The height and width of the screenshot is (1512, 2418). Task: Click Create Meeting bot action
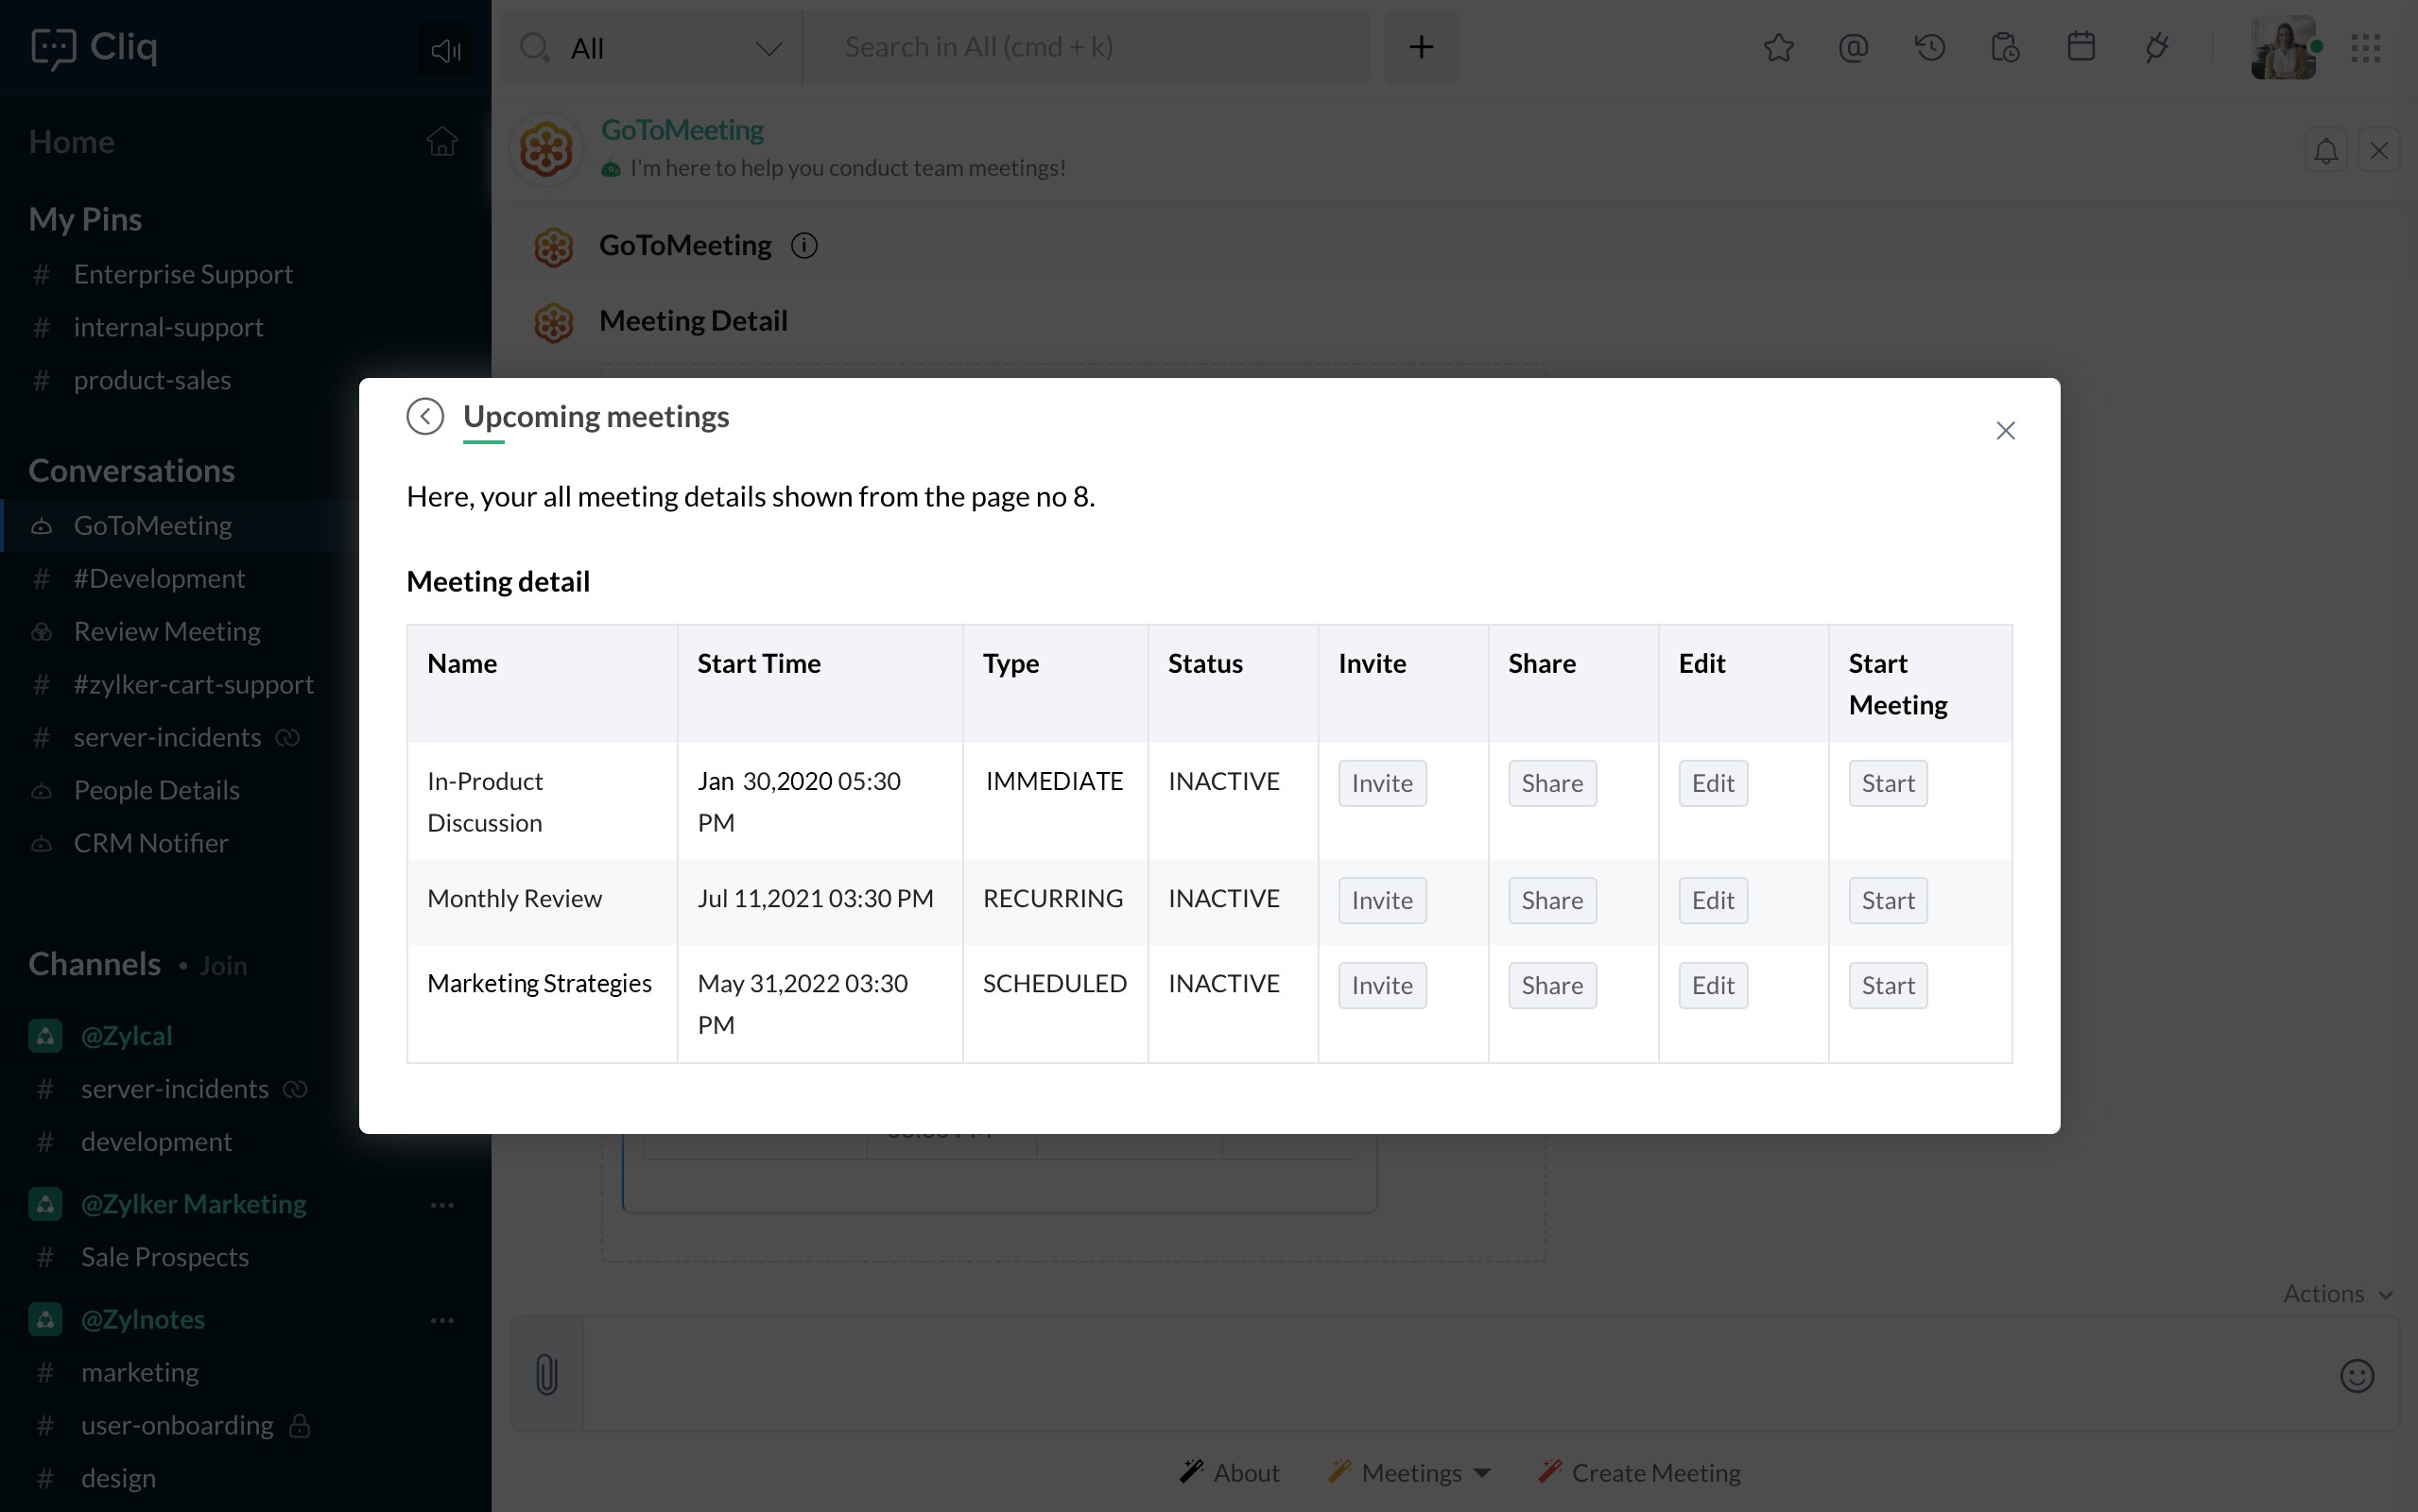click(1639, 1472)
